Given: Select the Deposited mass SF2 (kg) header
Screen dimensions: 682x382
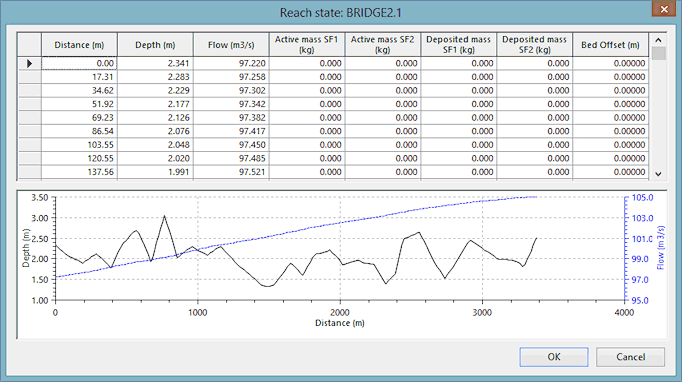Looking at the screenshot, I should tap(535, 45).
